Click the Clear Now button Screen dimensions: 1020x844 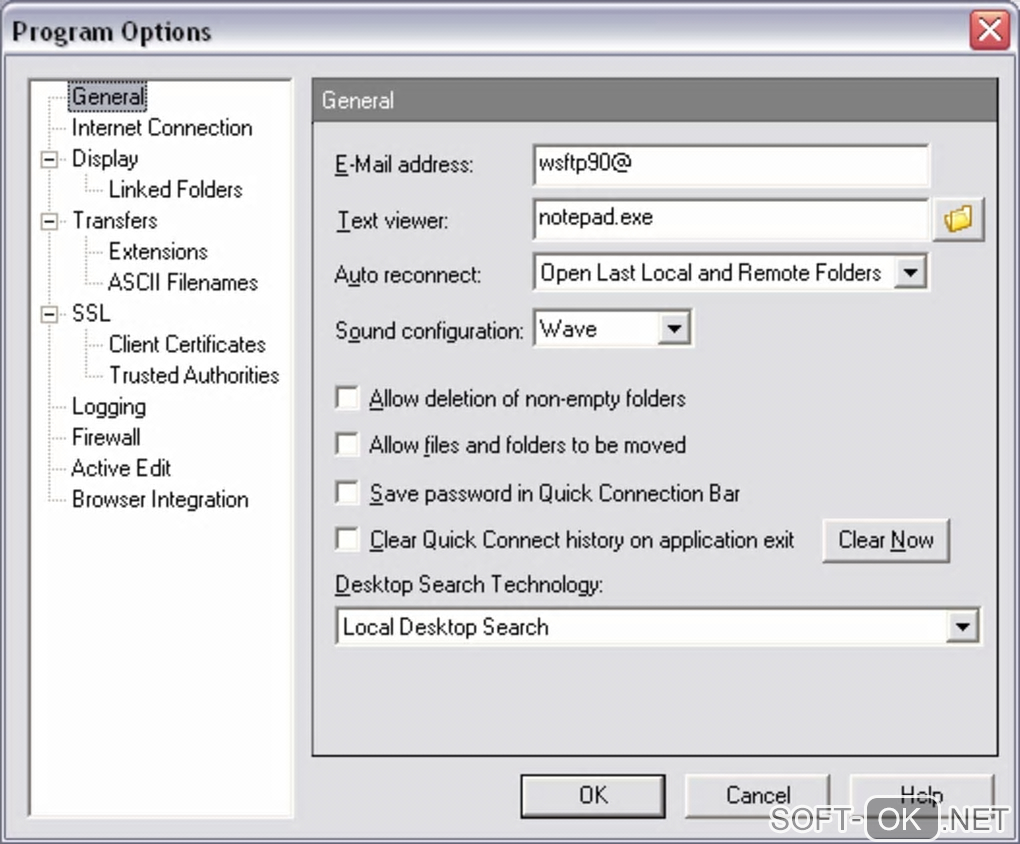886,540
